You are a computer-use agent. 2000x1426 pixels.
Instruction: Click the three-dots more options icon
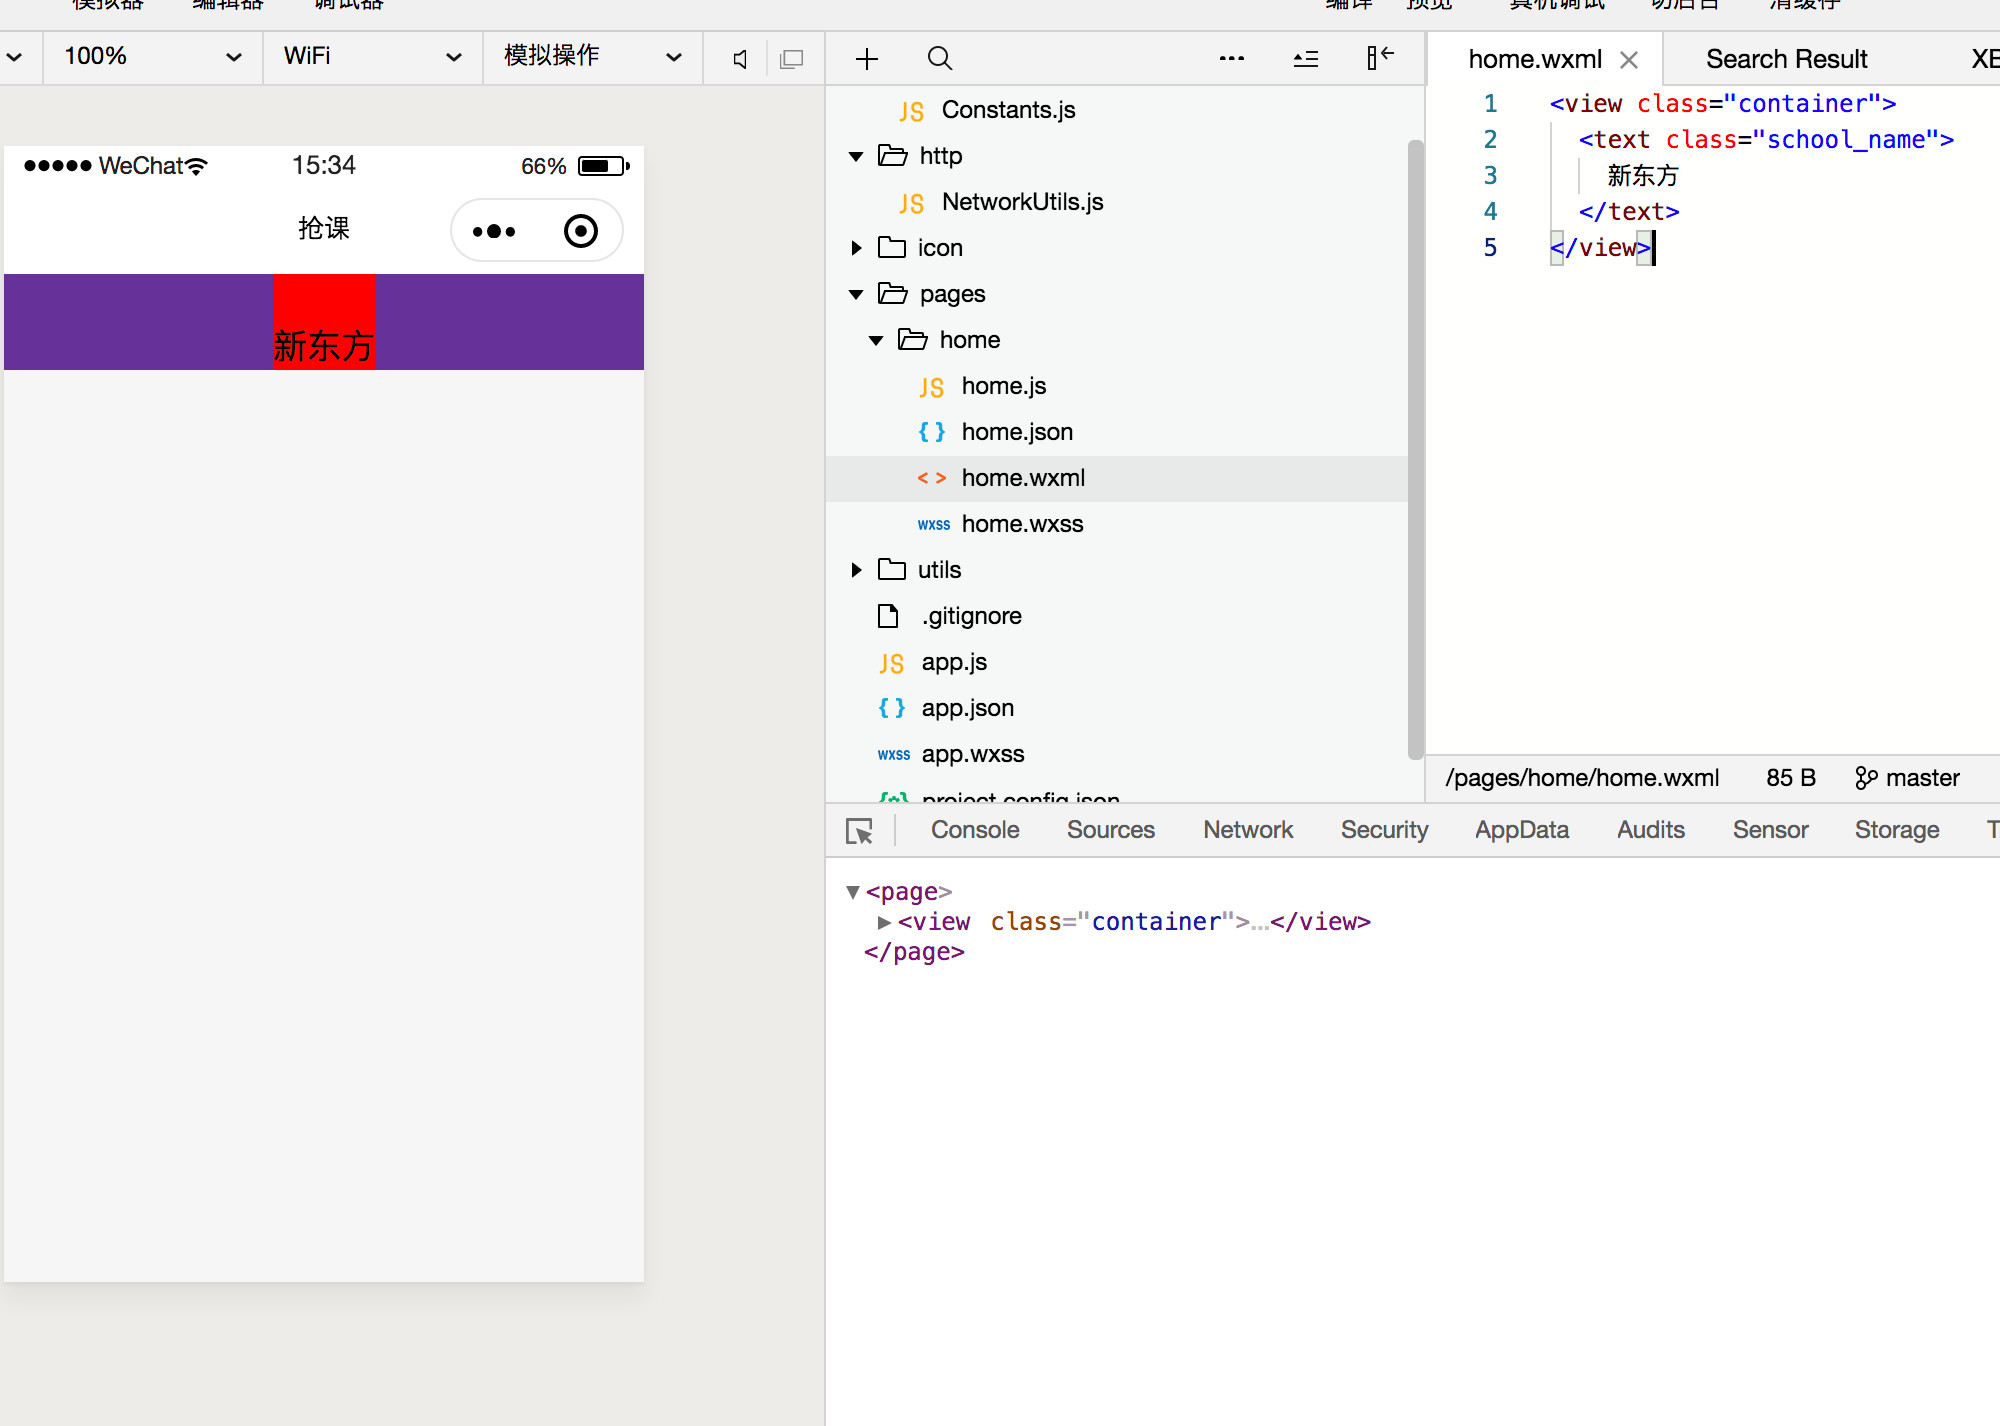click(1232, 59)
